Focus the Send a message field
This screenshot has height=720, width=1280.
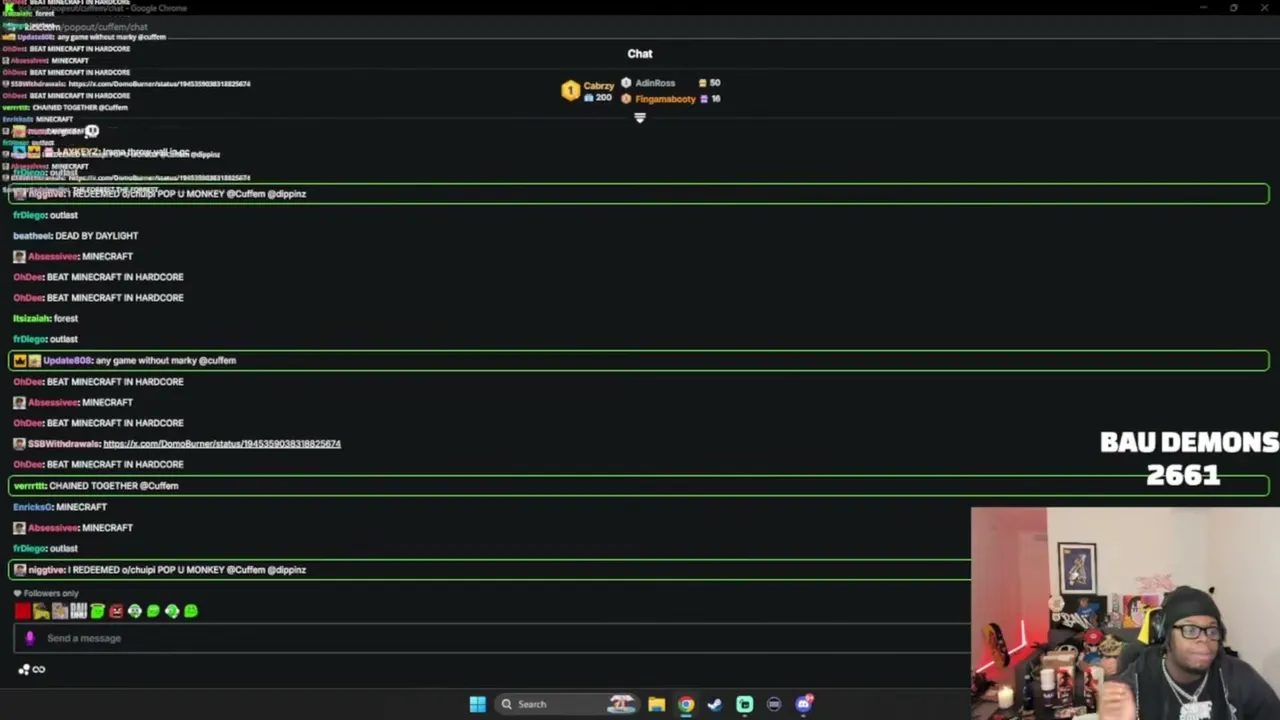coord(492,638)
